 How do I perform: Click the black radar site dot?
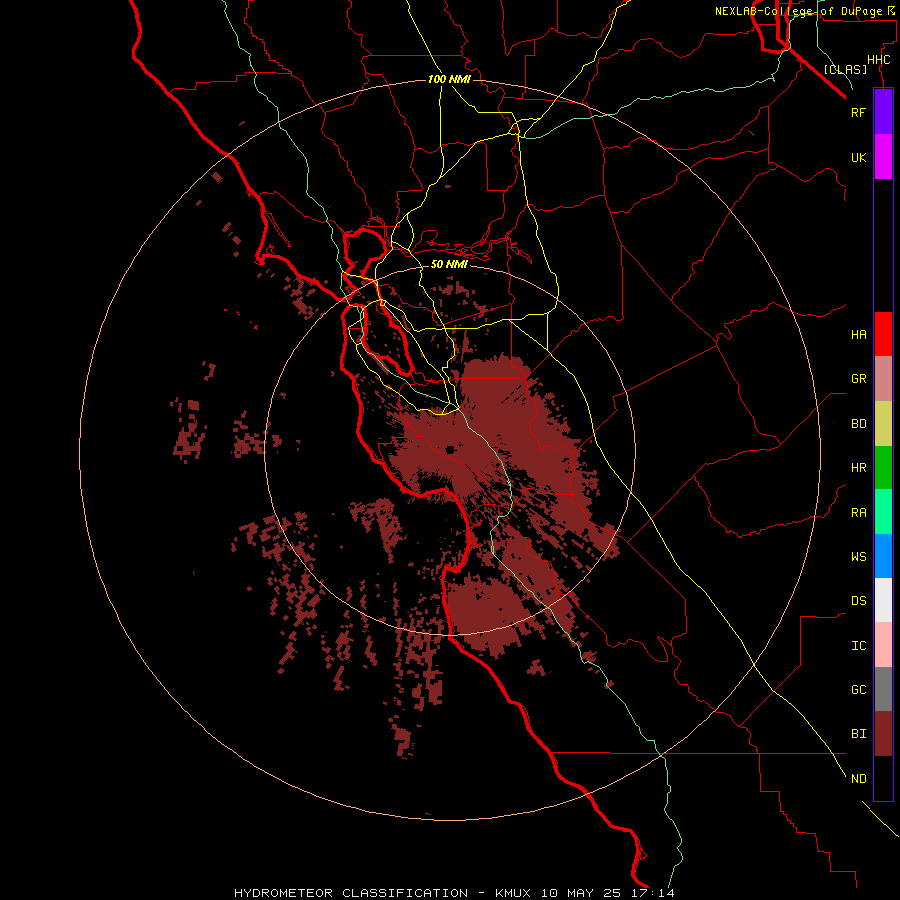(451, 449)
